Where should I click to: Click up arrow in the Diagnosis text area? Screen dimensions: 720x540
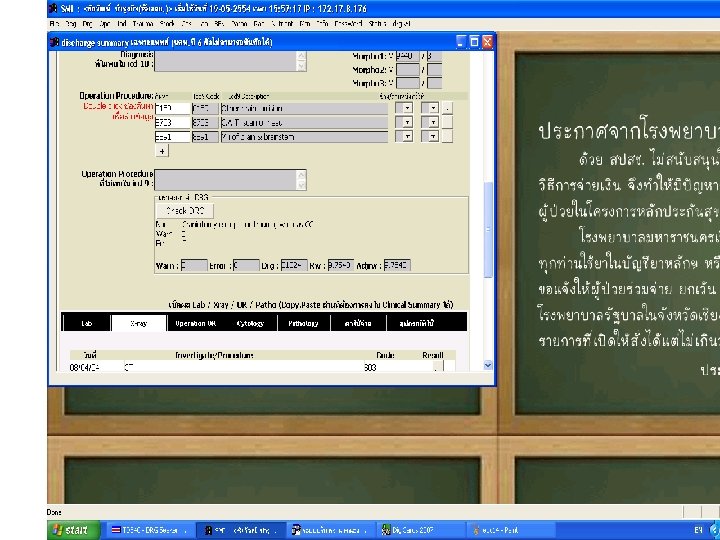pyautogui.click(x=301, y=56)
